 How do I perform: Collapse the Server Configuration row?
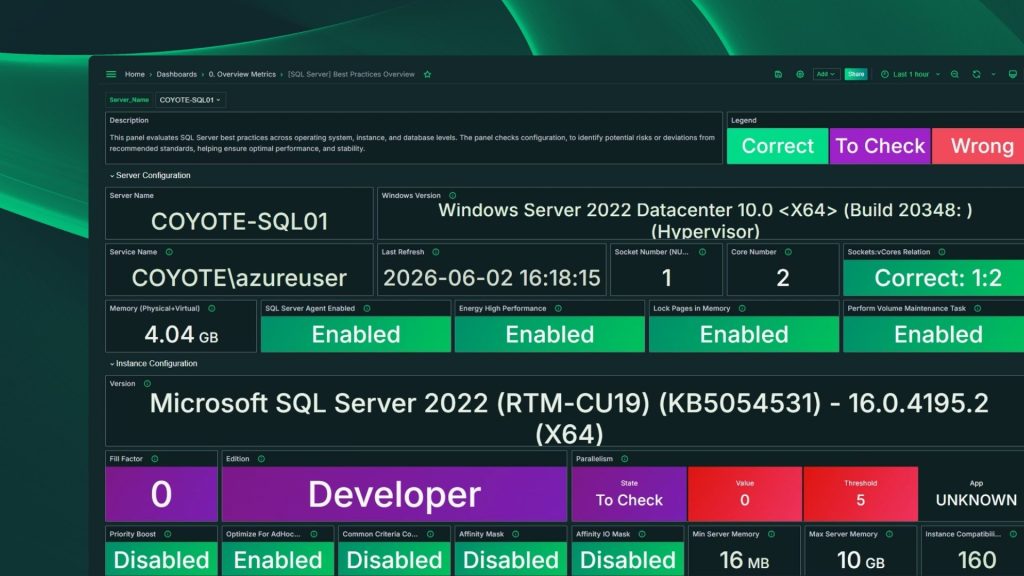click(x=150, y=176)
